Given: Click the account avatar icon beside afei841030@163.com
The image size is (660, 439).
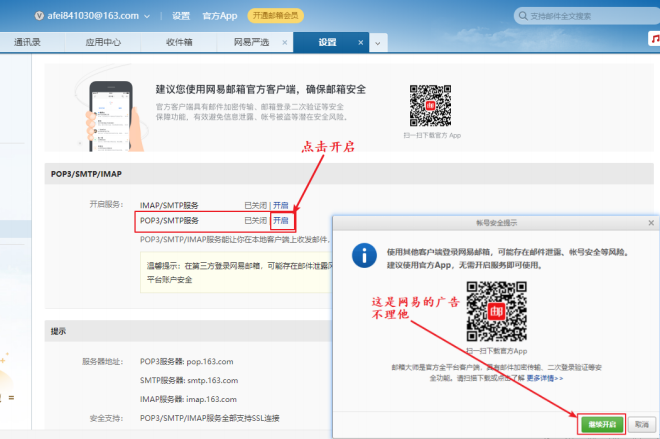Looking at the screenshot, I should coord(42,16).
